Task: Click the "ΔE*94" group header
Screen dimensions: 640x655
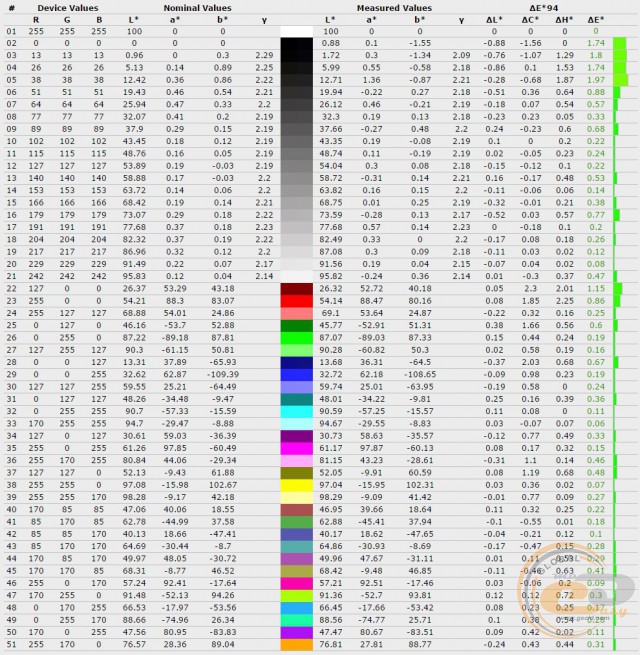Action: (x=543, y=8)
